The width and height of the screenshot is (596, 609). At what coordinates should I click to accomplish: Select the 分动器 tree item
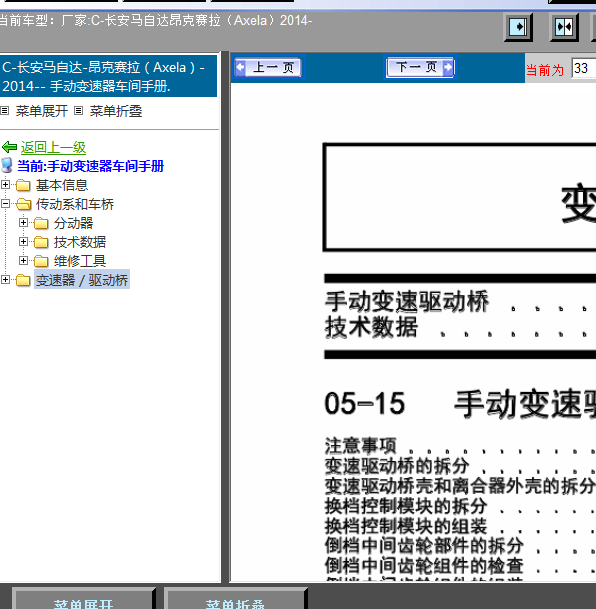tap(73, 223)
